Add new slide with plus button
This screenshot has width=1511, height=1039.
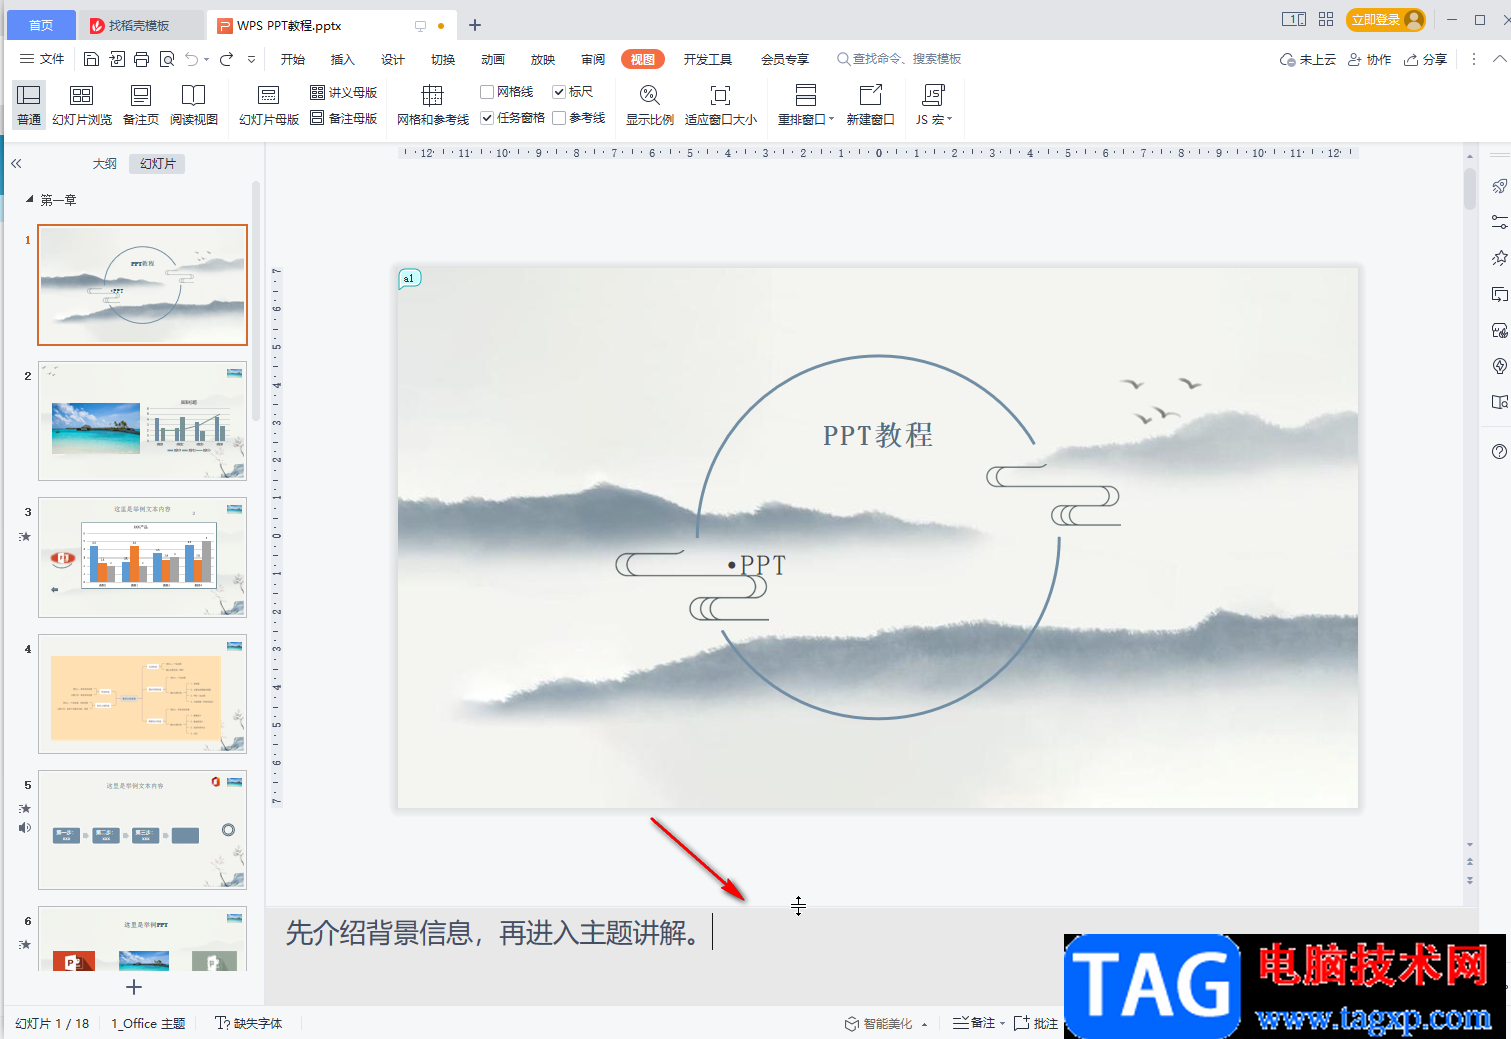pos(134,987)
